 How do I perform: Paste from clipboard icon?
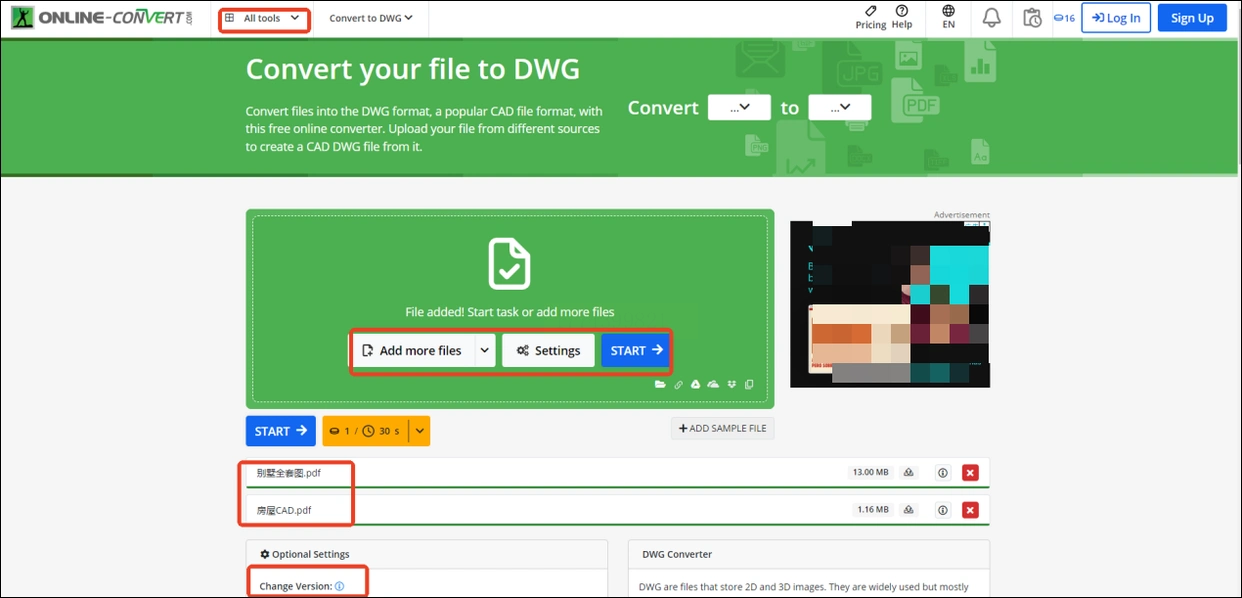point(749,384)
